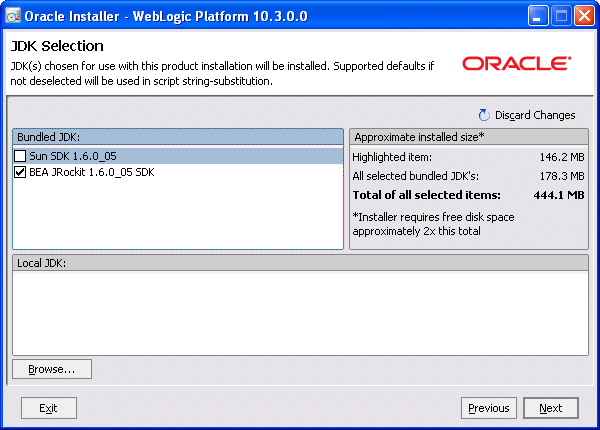600x430 pixels.
Task: Click the Oracle logo
Action: [517, 64]
